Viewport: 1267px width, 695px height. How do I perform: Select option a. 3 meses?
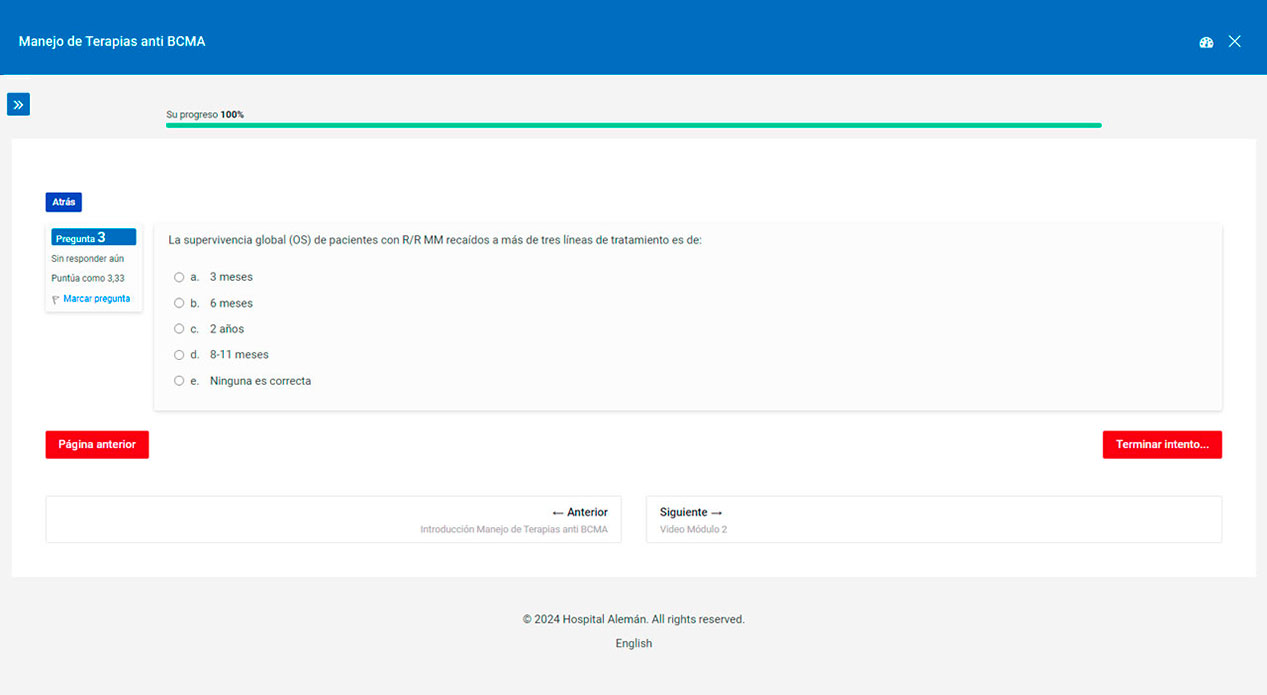tap(179, 277)
